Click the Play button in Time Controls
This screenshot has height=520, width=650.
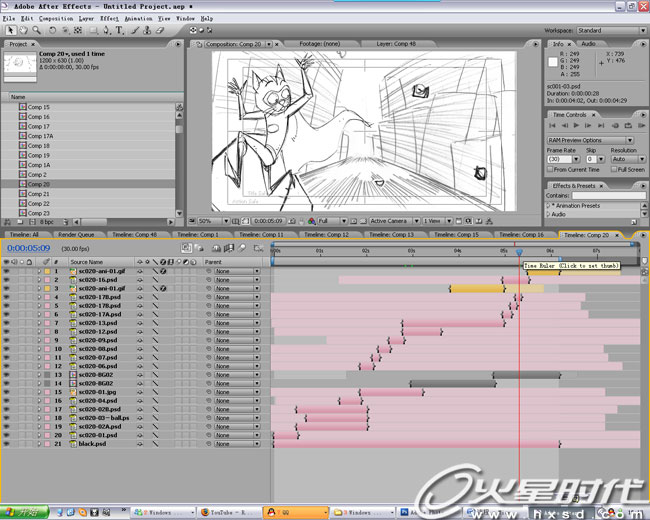[576, 125]
